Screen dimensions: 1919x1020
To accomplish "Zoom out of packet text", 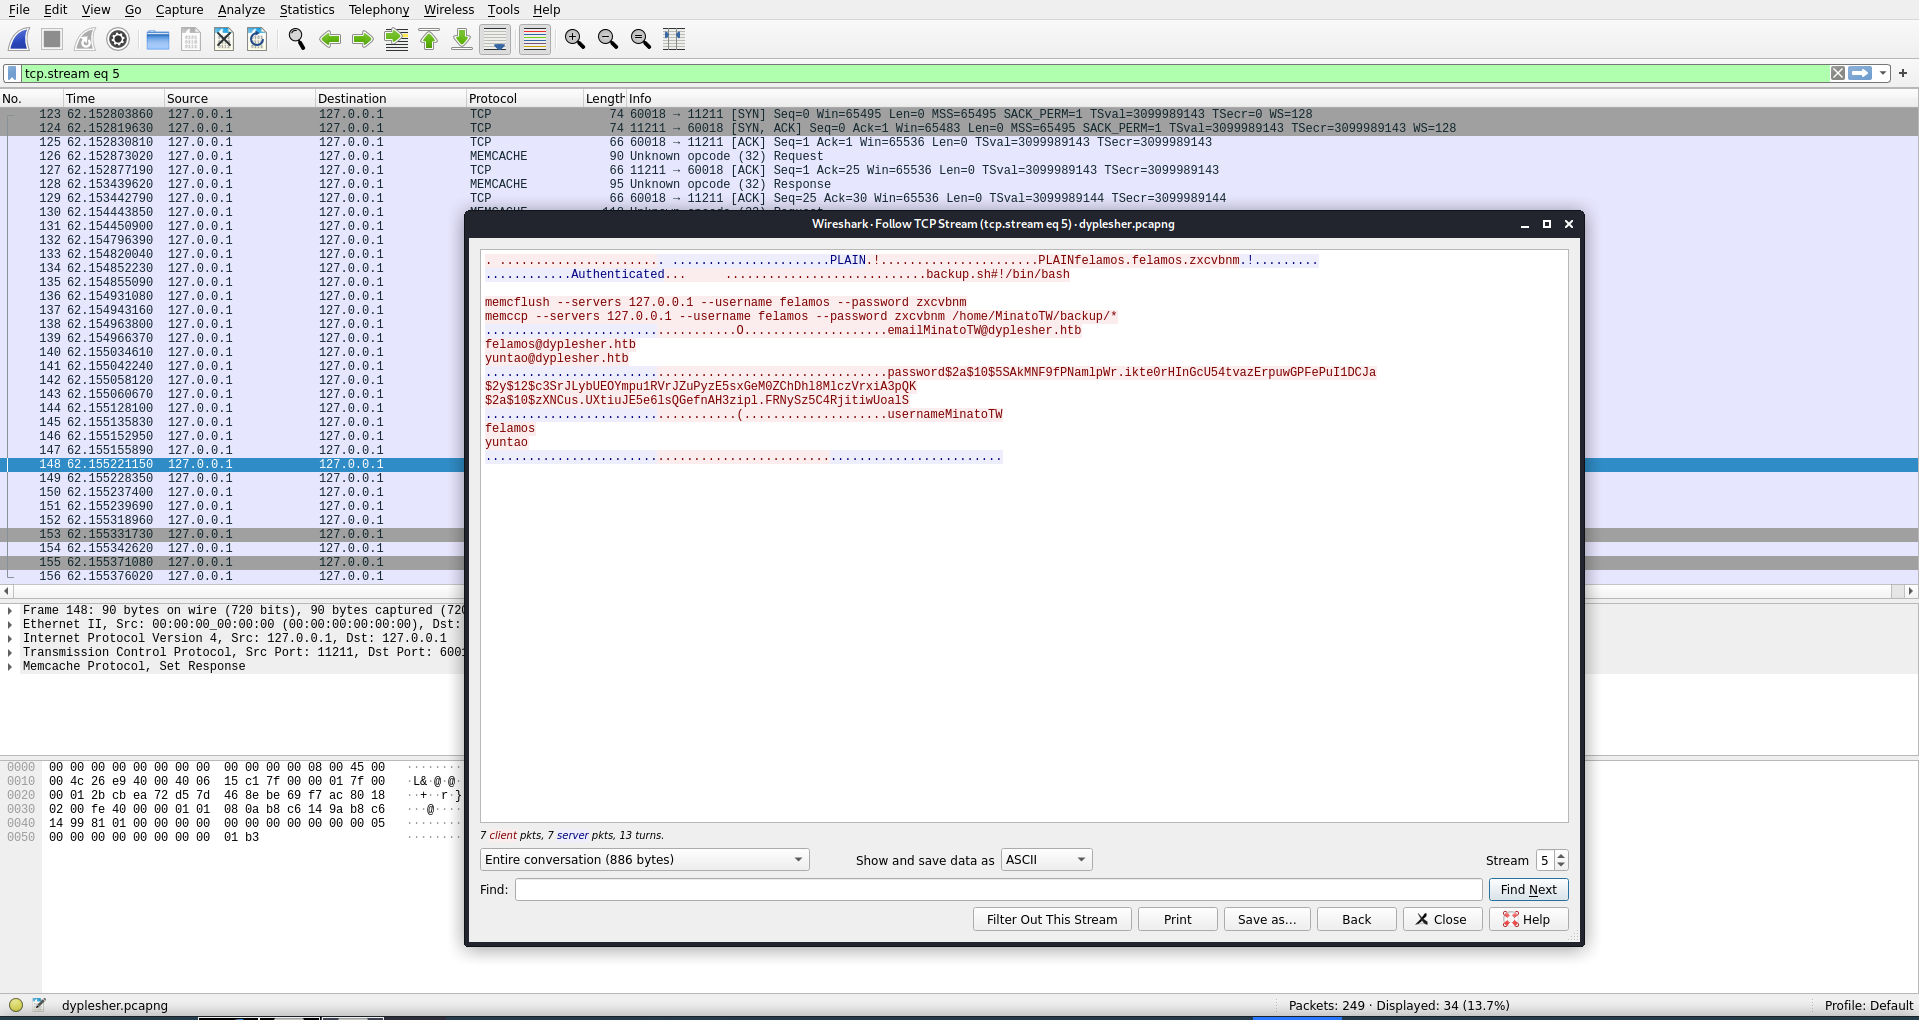I will [608, 39].
